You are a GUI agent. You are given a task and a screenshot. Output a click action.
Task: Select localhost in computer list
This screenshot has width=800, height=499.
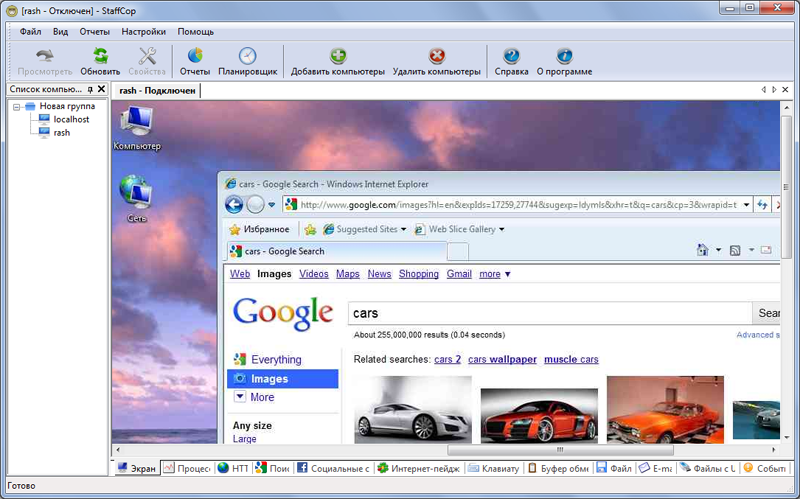click(x=71, y=119)
